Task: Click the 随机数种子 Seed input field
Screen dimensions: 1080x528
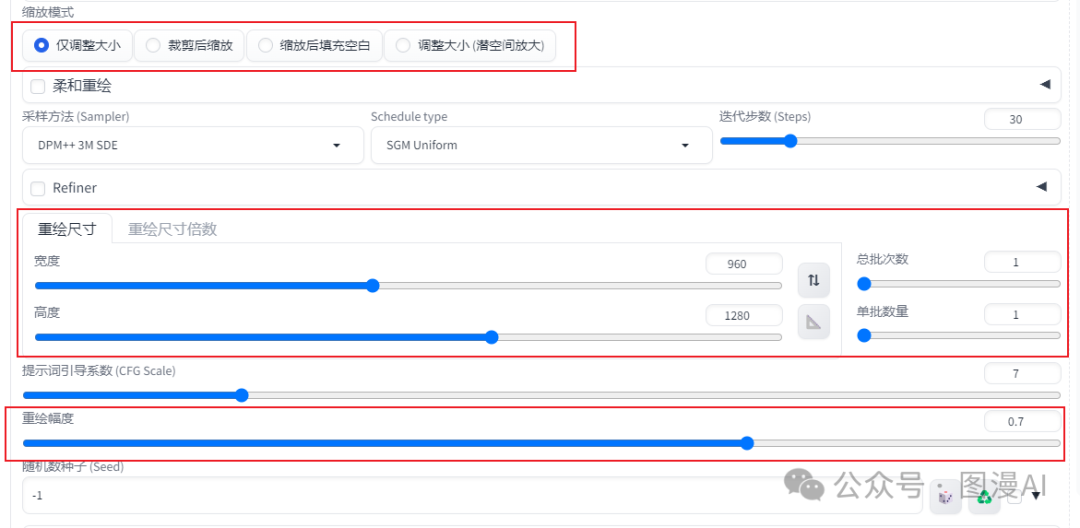Action: [472, 496]
